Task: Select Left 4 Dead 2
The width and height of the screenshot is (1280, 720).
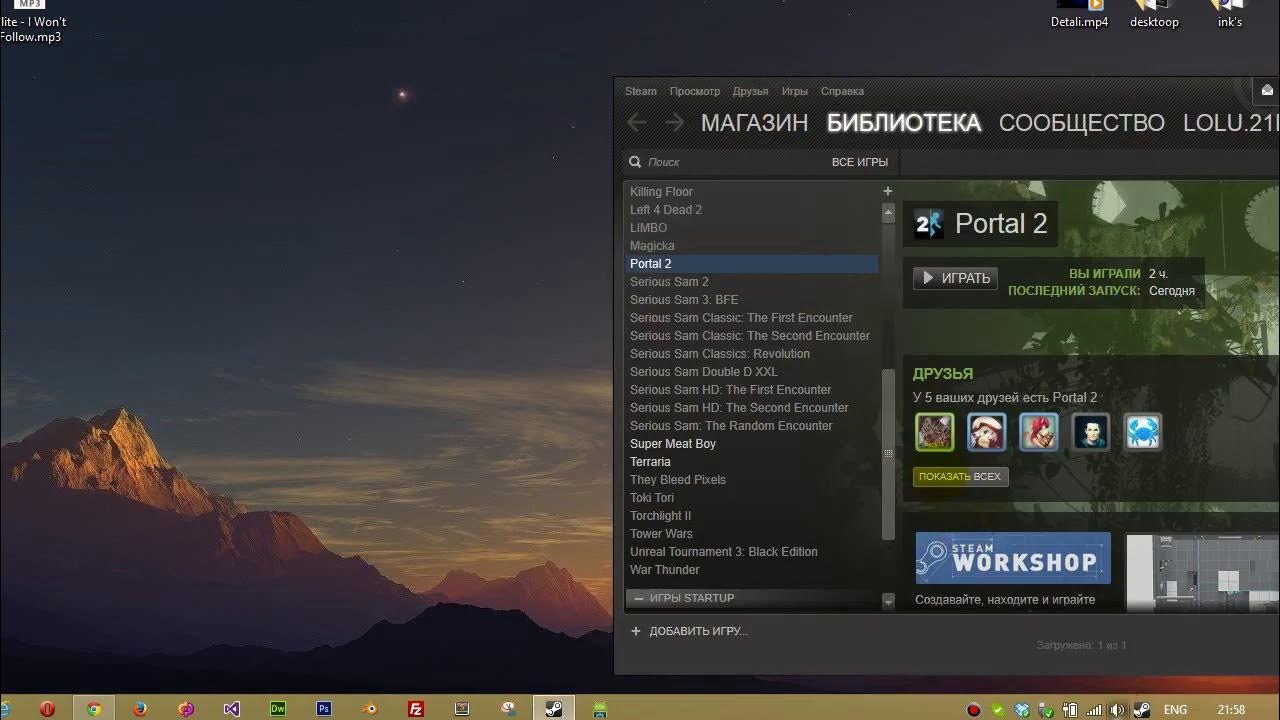Action: coord(666,209)
